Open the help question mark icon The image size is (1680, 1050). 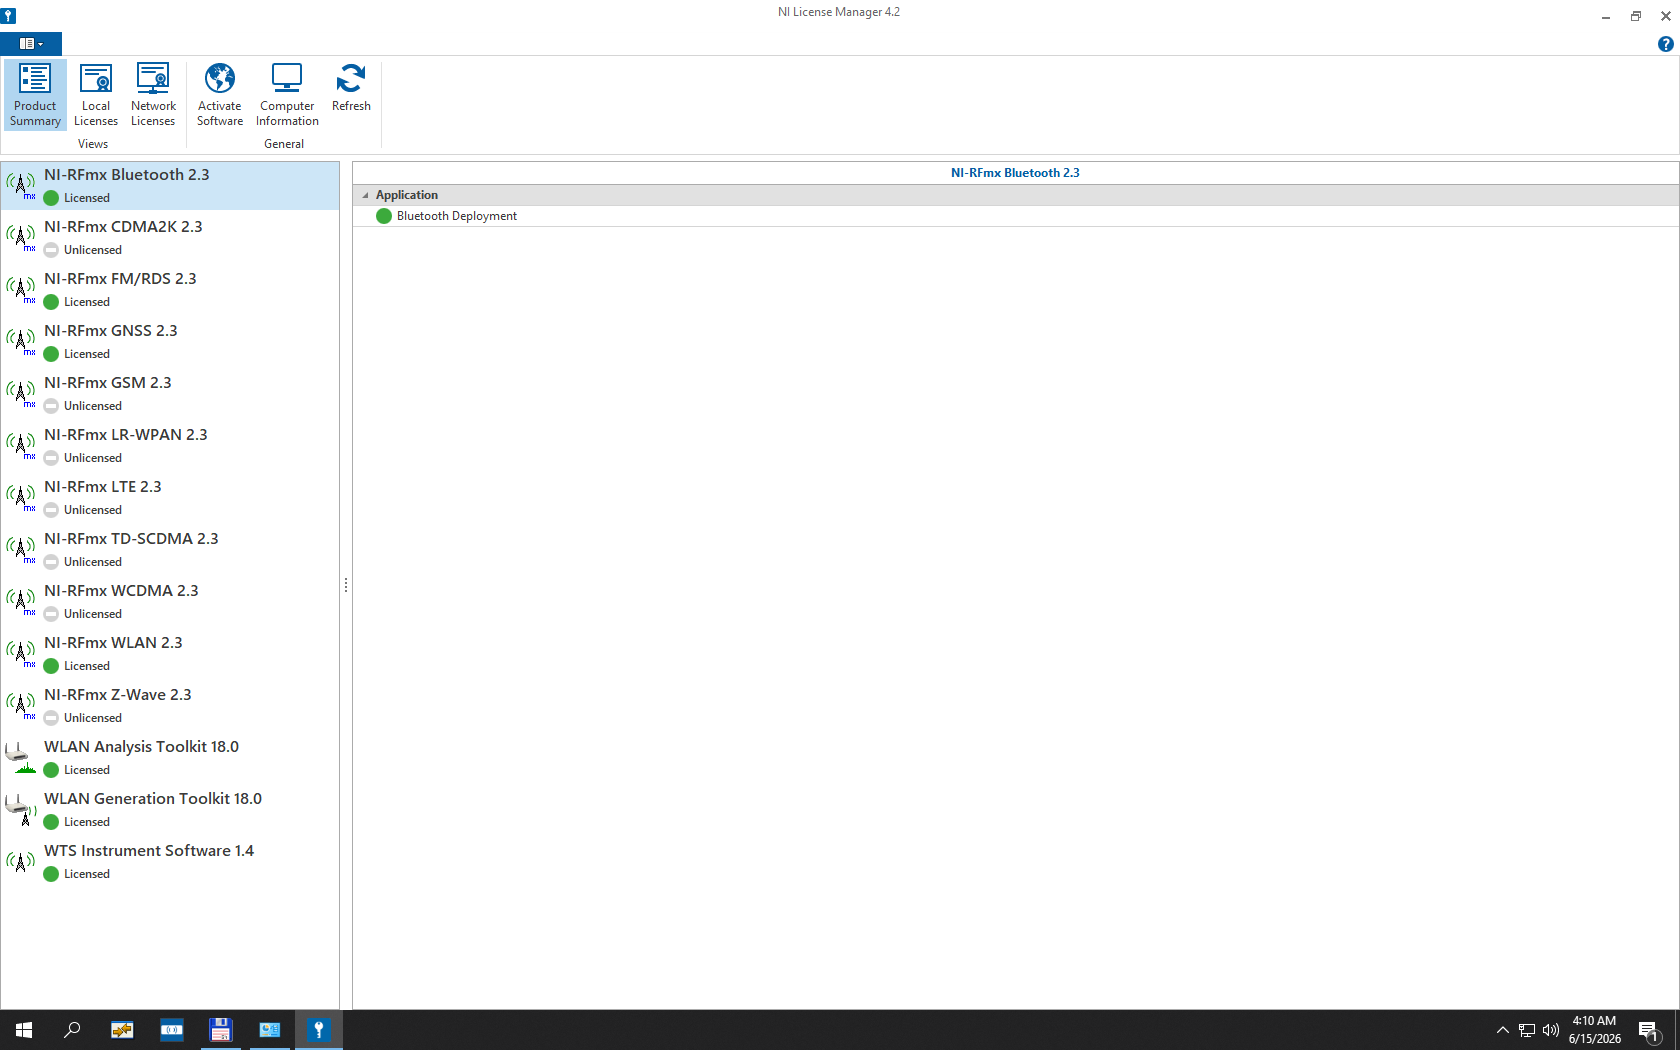point(1665,44)
